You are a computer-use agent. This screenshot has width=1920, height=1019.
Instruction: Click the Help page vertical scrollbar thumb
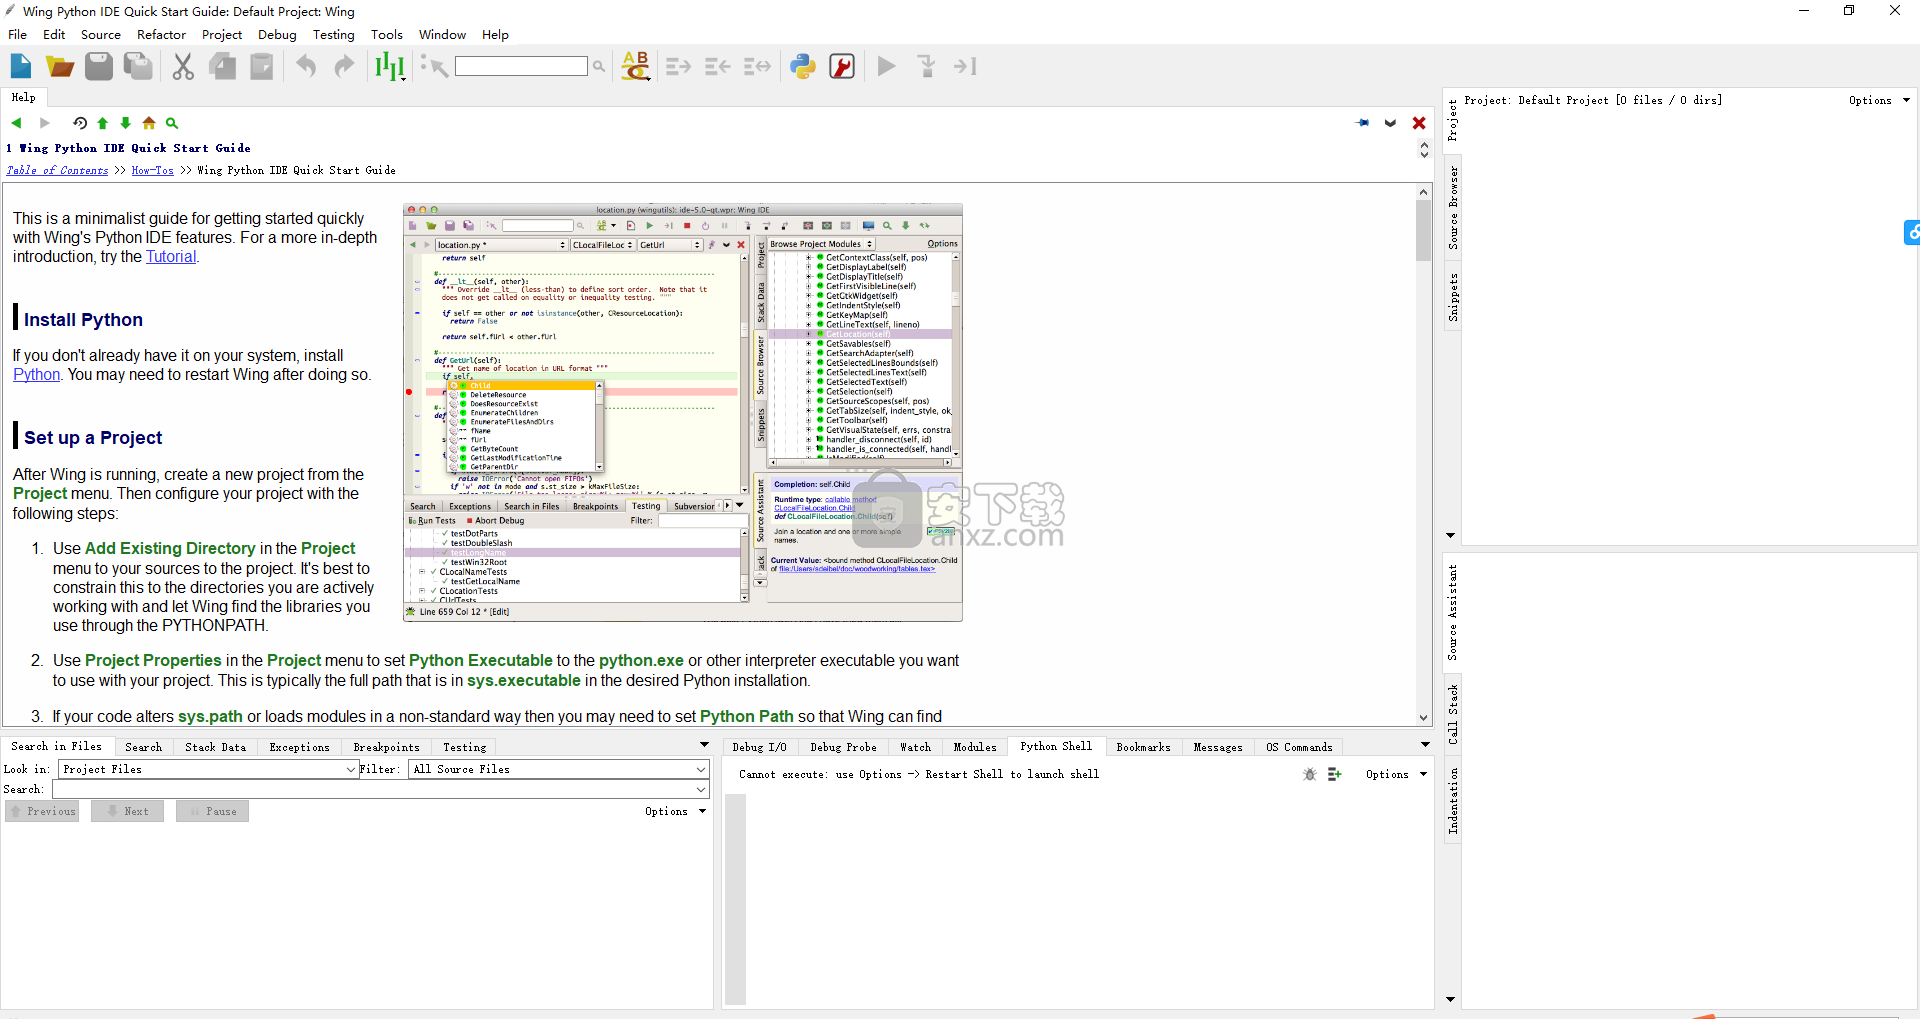coord(1423,231)
